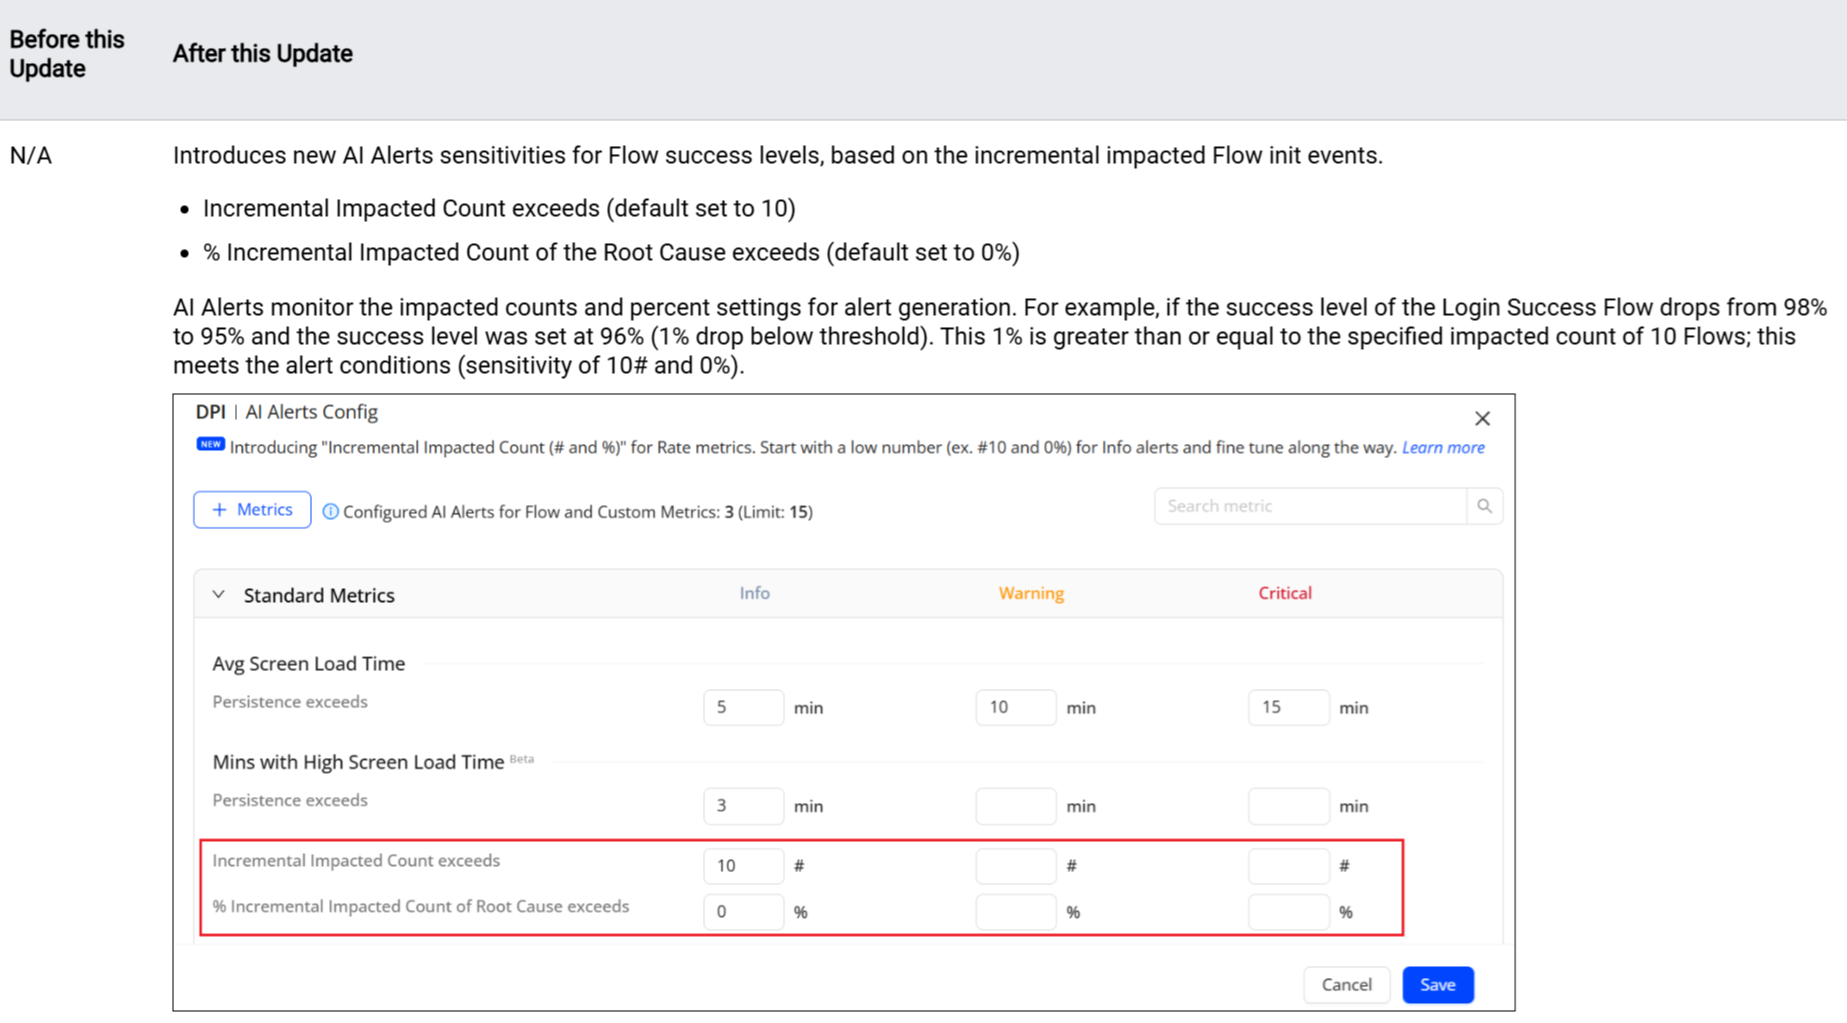Select the Warning column header
Image resolution: width=1847 pixels, height=1023 pixels.
coord(1030,593)
